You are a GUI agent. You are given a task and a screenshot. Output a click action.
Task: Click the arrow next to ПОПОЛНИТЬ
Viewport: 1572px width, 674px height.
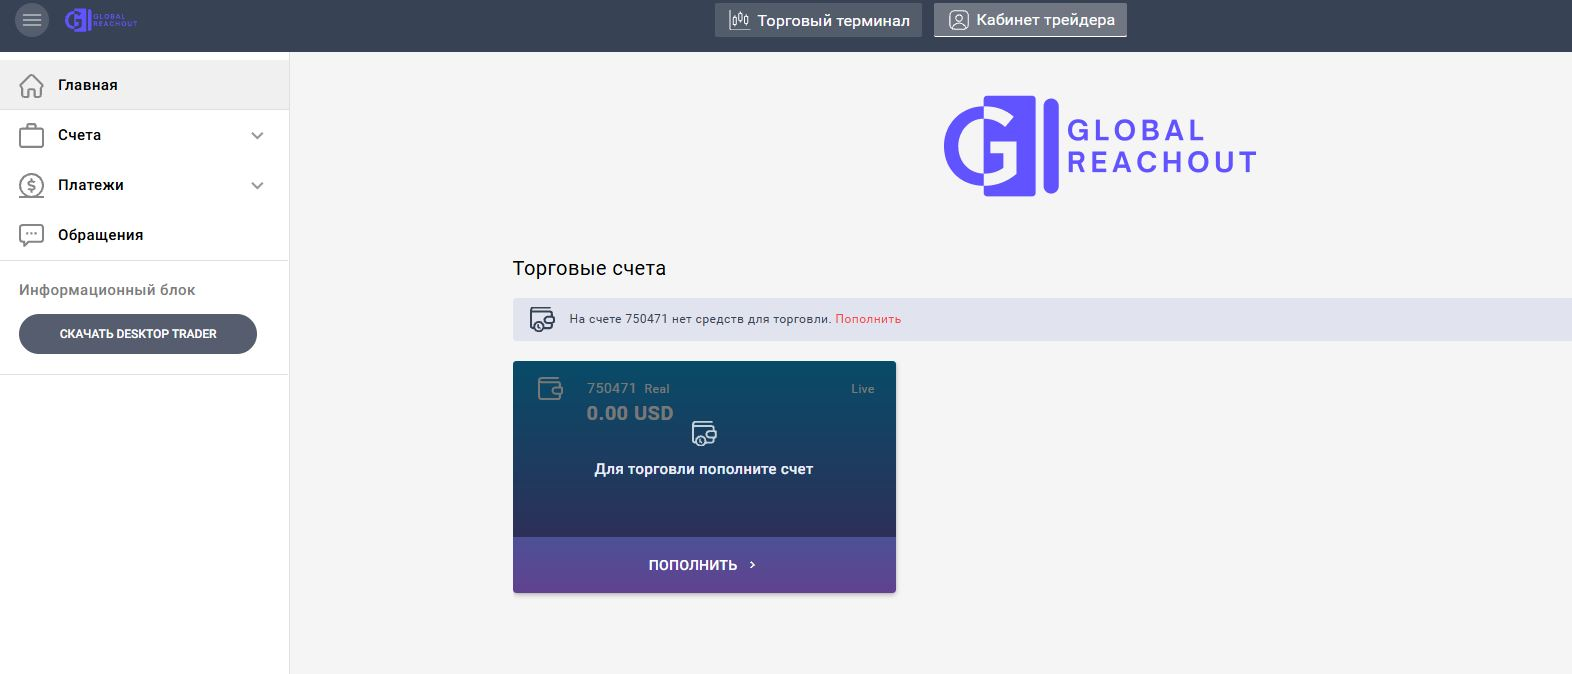(753, 565)
